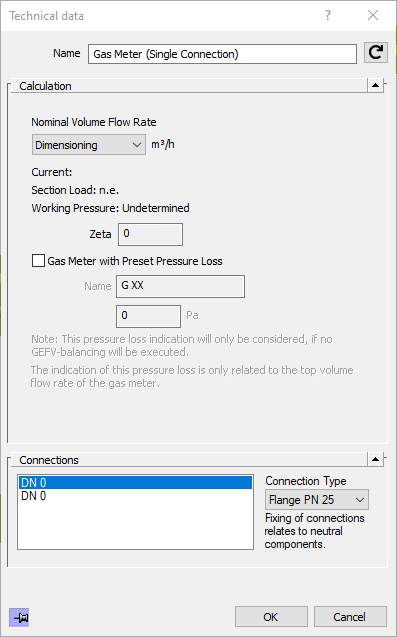Click the Zeta value field
The width and height of the screenshot is (397, 637).
click(x=150, y=234)
